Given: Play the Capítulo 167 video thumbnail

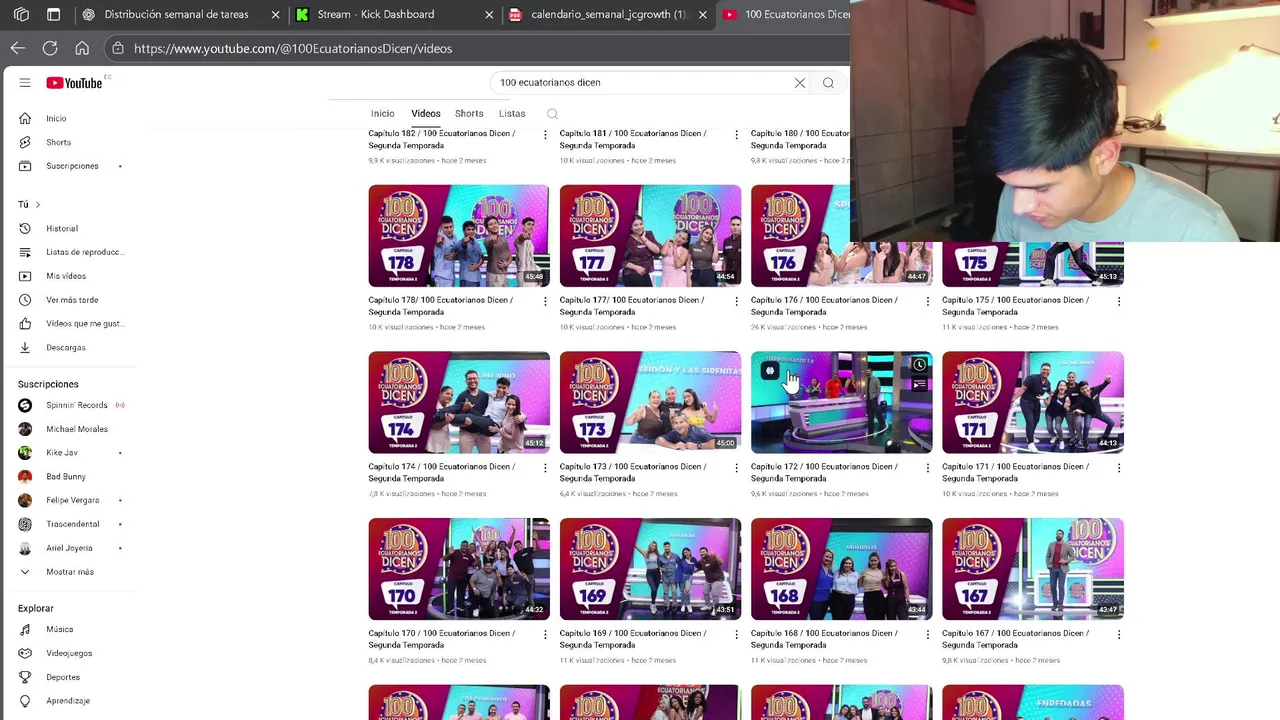Looking at the screenshot, I should tap(1033, 570).
